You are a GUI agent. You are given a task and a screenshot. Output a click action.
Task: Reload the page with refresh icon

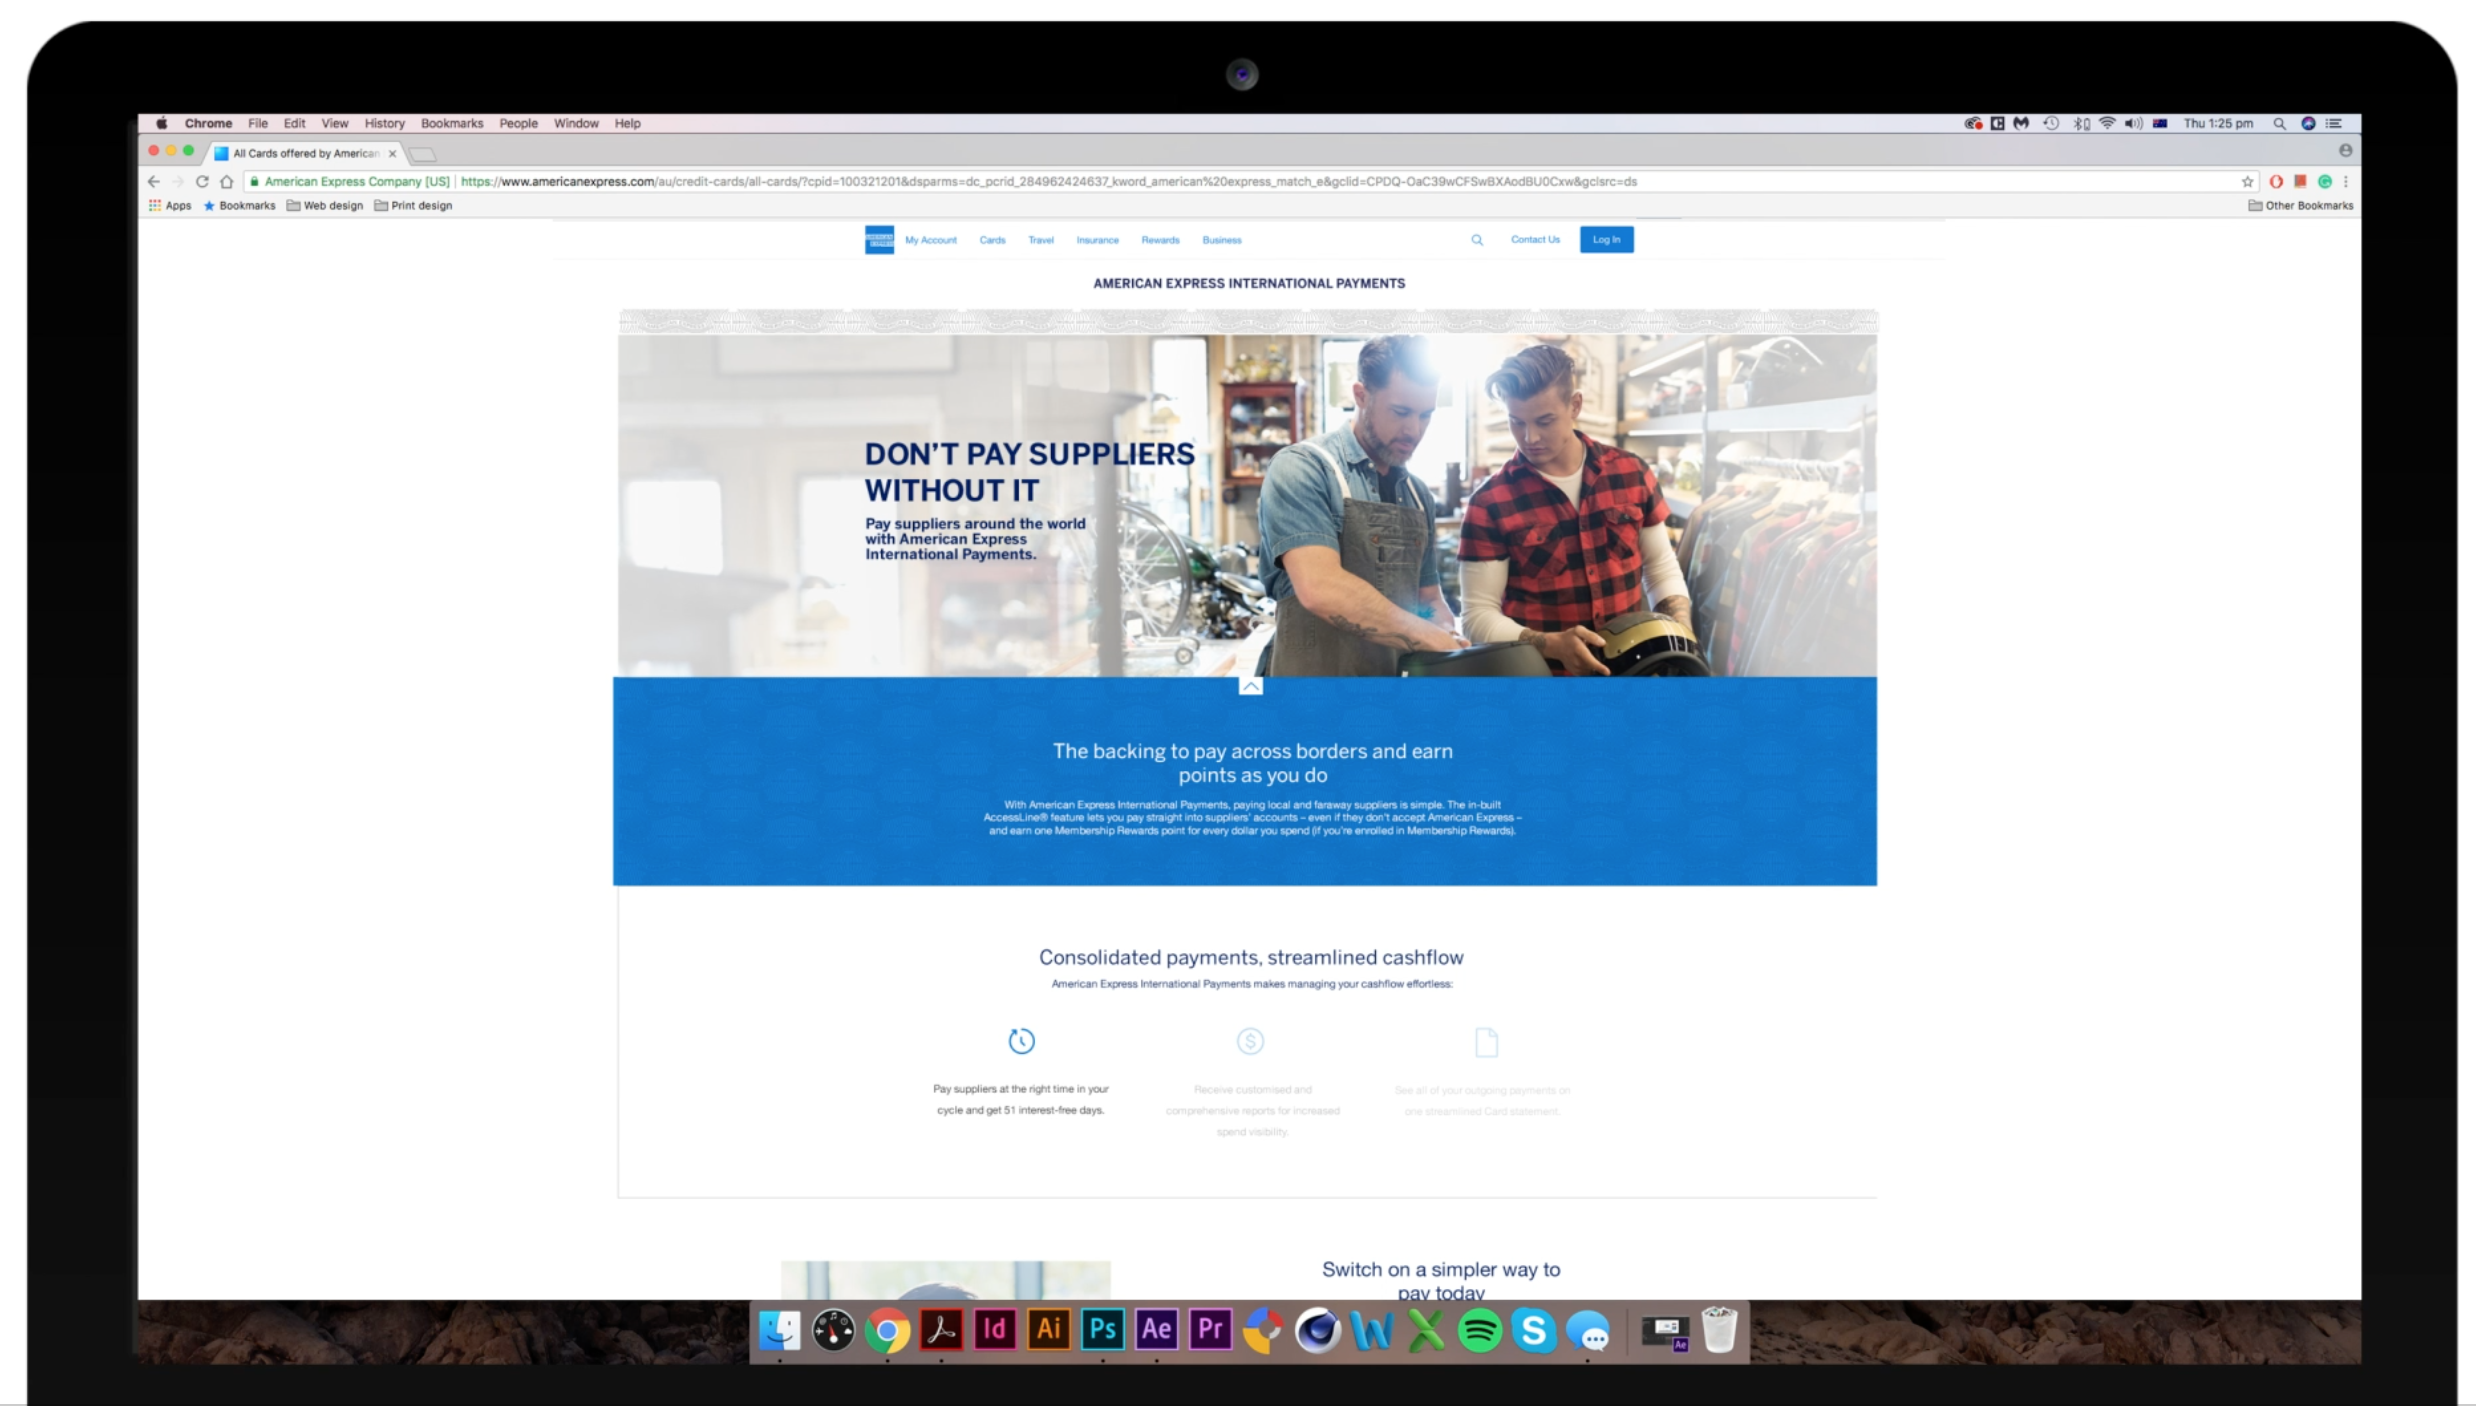click(202, 182)
